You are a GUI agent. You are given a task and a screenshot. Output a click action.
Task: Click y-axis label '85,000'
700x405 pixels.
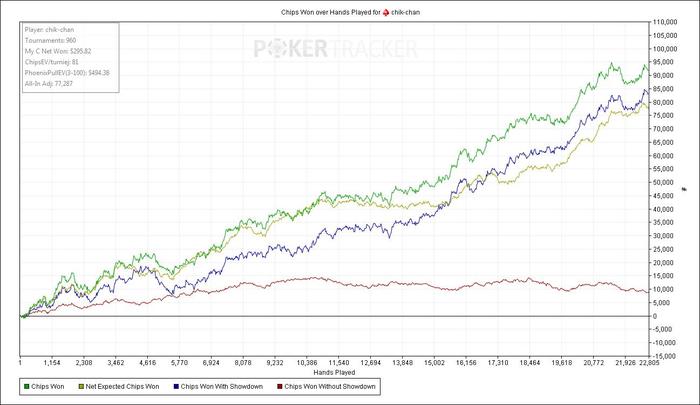664,89
